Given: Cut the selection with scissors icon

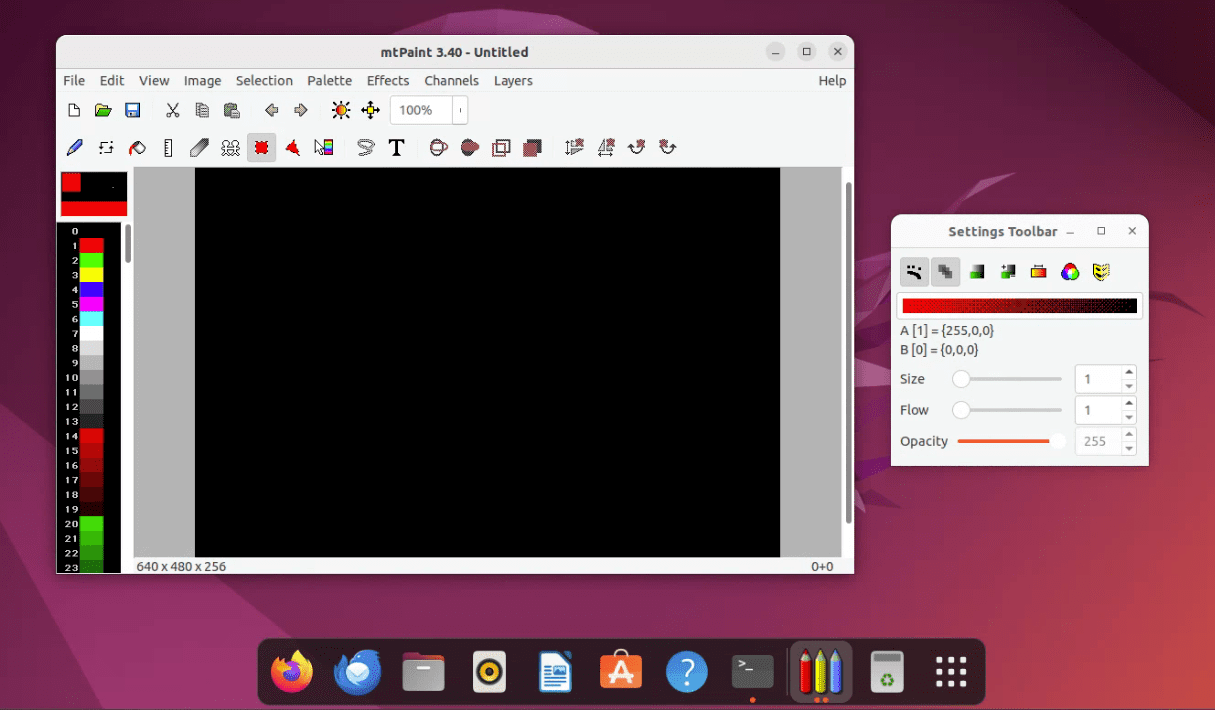Looking at the screenshot, I should point(173,110).
